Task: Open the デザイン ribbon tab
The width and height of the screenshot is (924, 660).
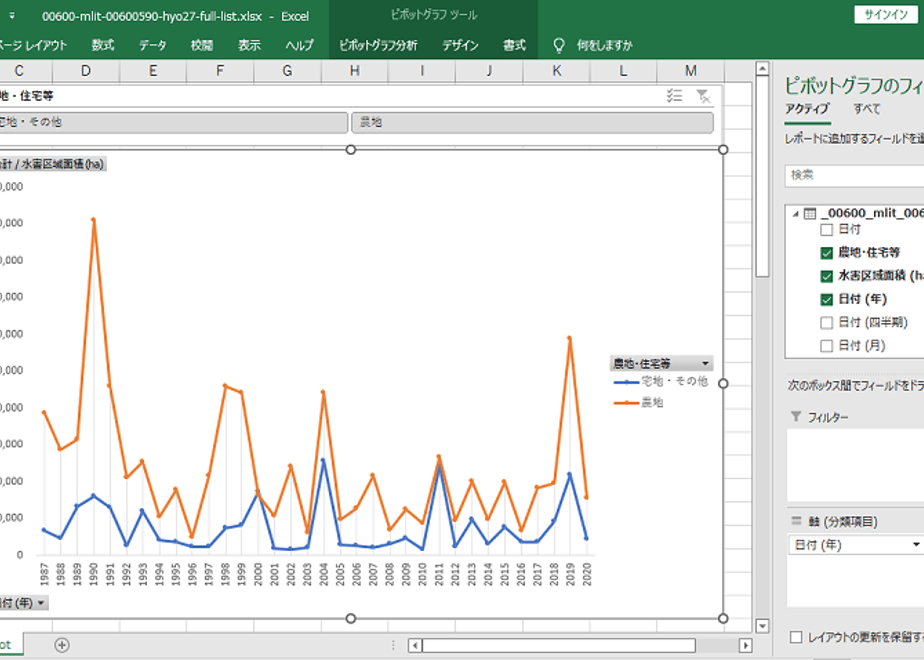Action: [x=460, y=45]
